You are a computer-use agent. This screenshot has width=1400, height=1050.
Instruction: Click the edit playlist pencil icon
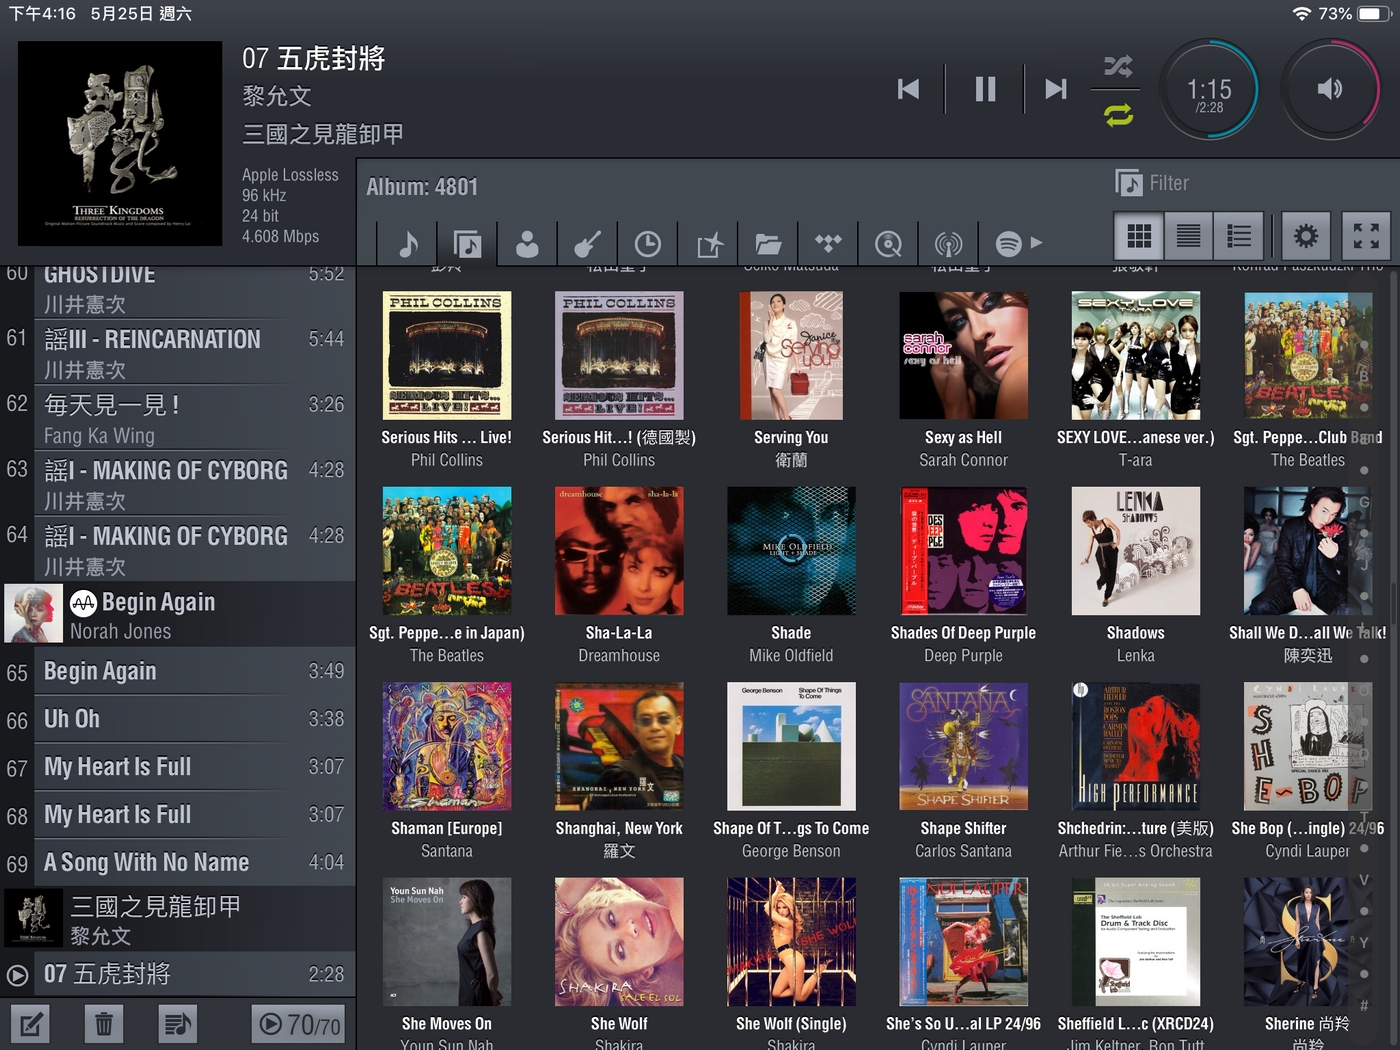[x=30, y=1024]
